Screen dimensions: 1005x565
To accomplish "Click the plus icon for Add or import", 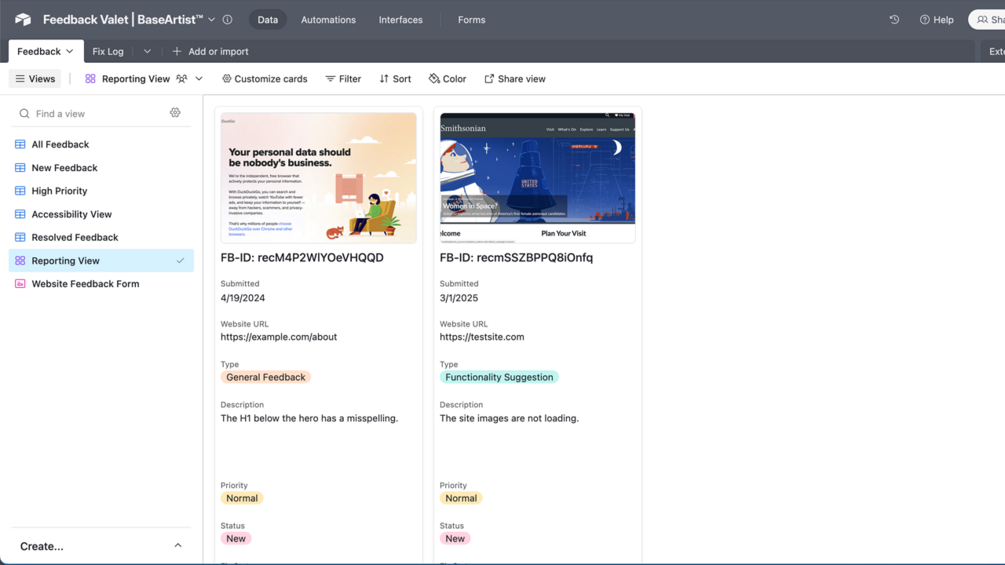I will [177, 51].
